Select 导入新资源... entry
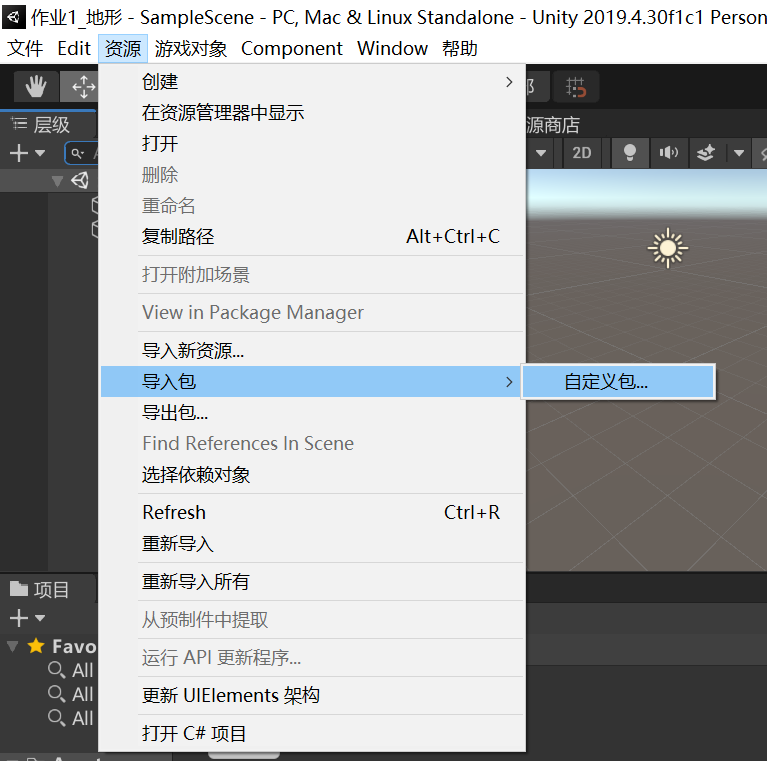 [x=312, y=351]
